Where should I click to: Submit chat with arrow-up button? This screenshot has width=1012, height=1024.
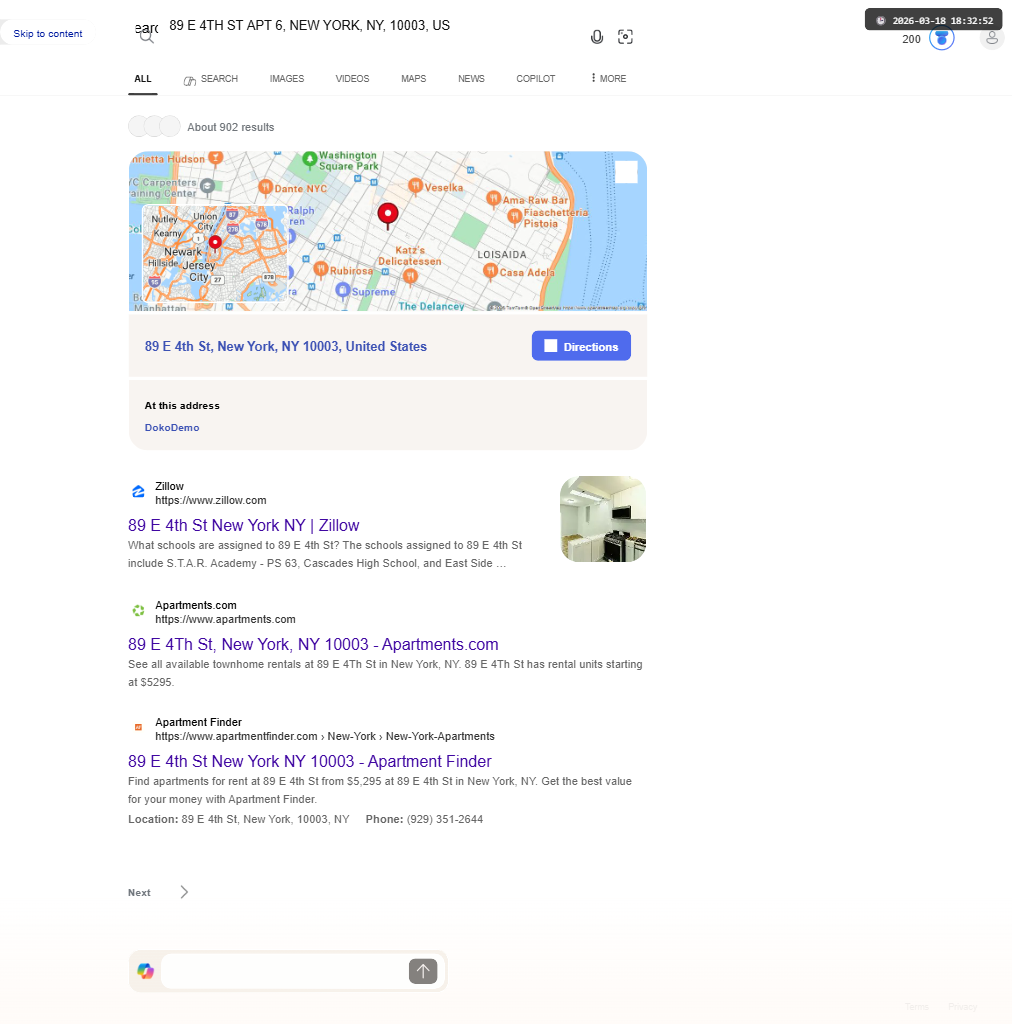pyautogui.click(x=423, y=971)
